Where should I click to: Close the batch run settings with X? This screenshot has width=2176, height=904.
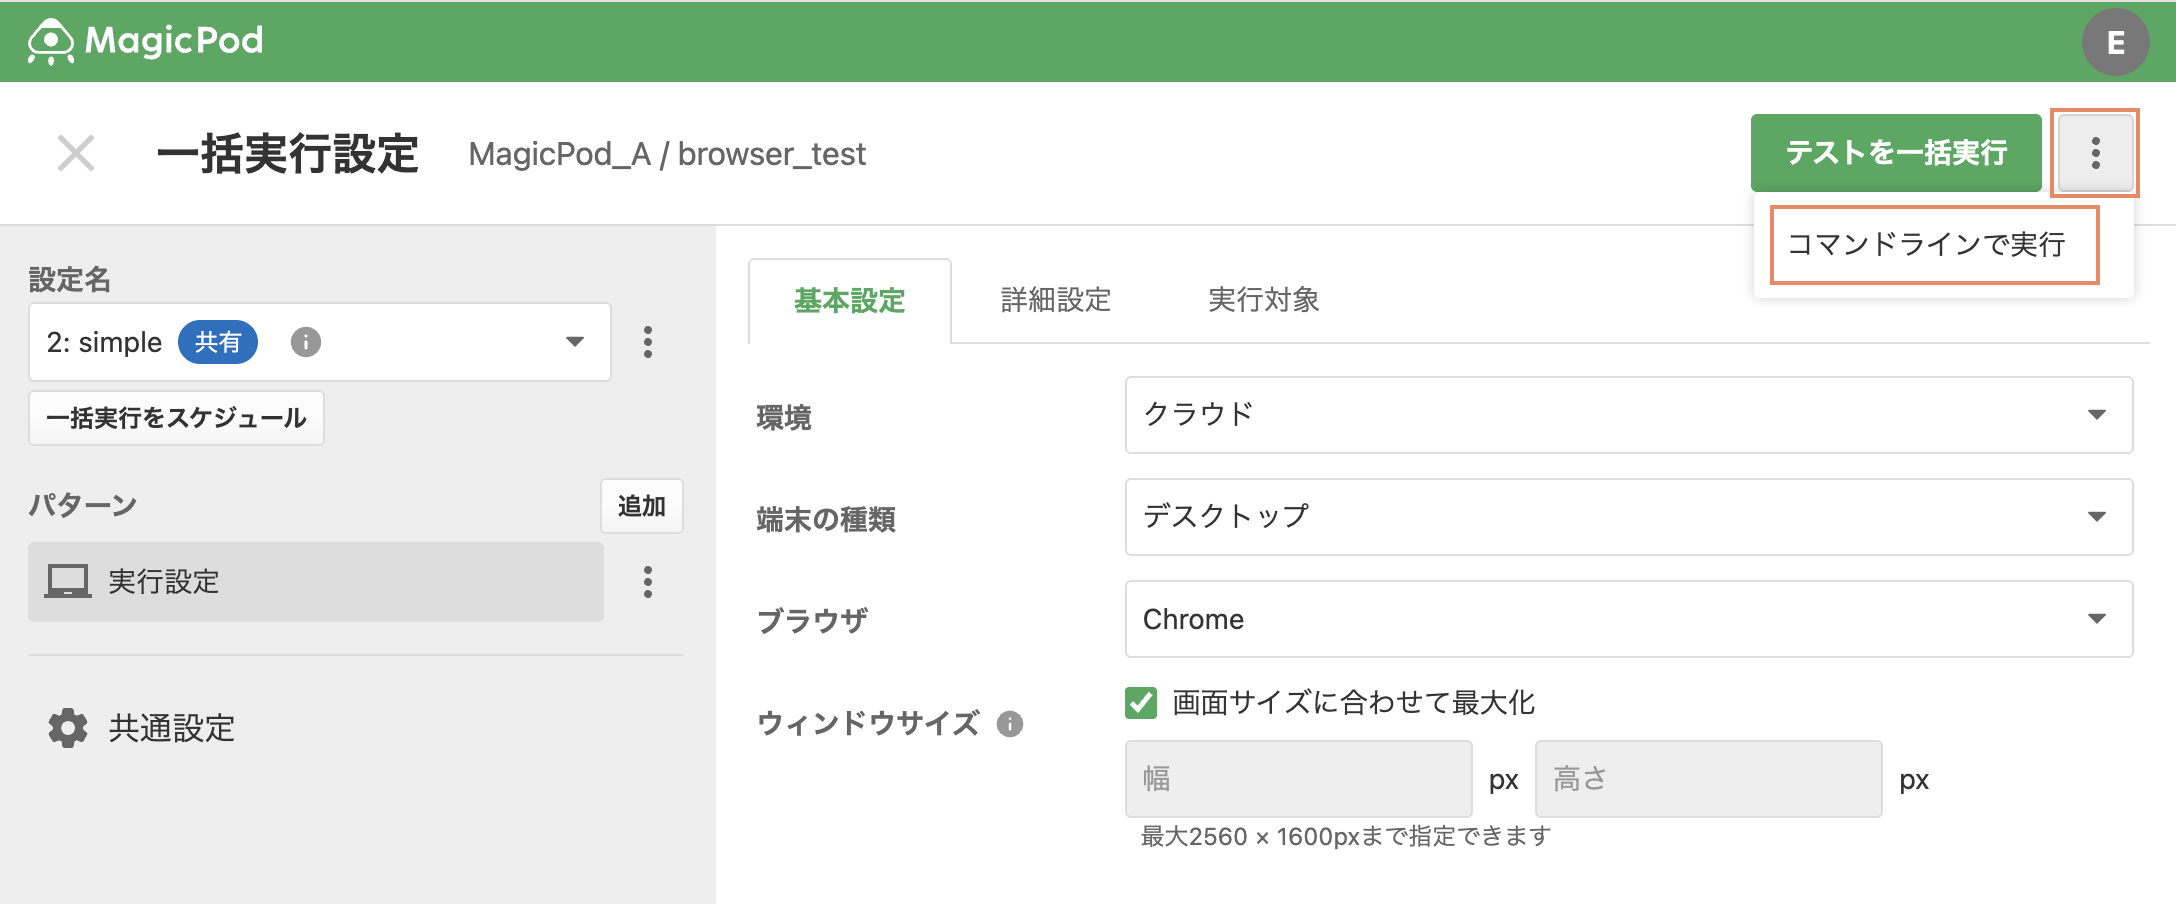click(x=76, y=154)
